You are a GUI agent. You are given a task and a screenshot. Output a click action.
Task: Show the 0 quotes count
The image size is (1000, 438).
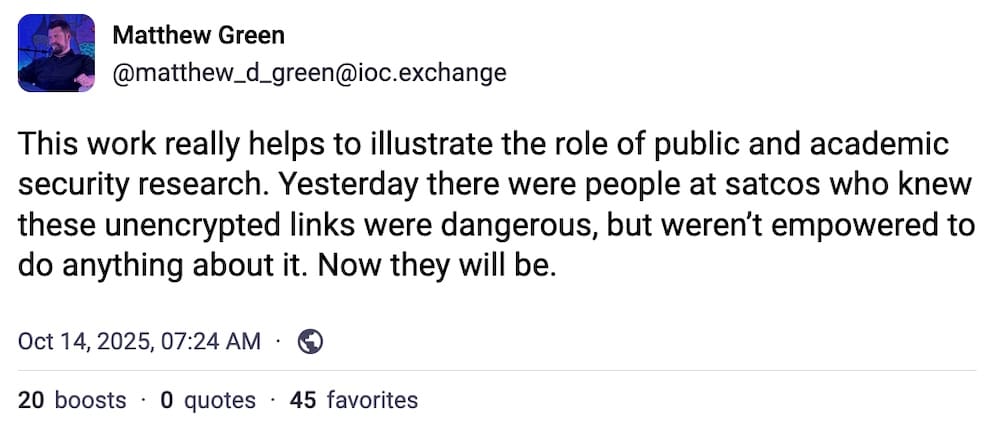click(x=208, y=401)
